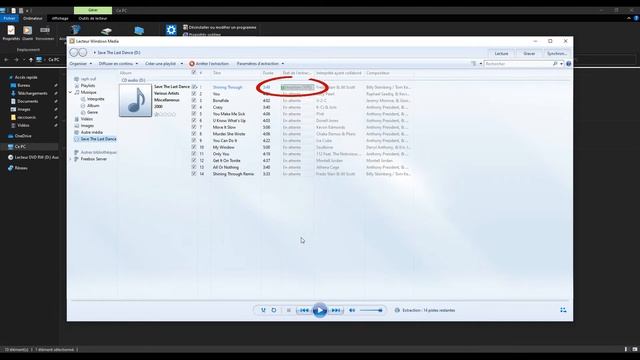This screenshot has height=360, width=640.
Task: Open the Diffuser en continu dropdown
Action: (118, 64)
